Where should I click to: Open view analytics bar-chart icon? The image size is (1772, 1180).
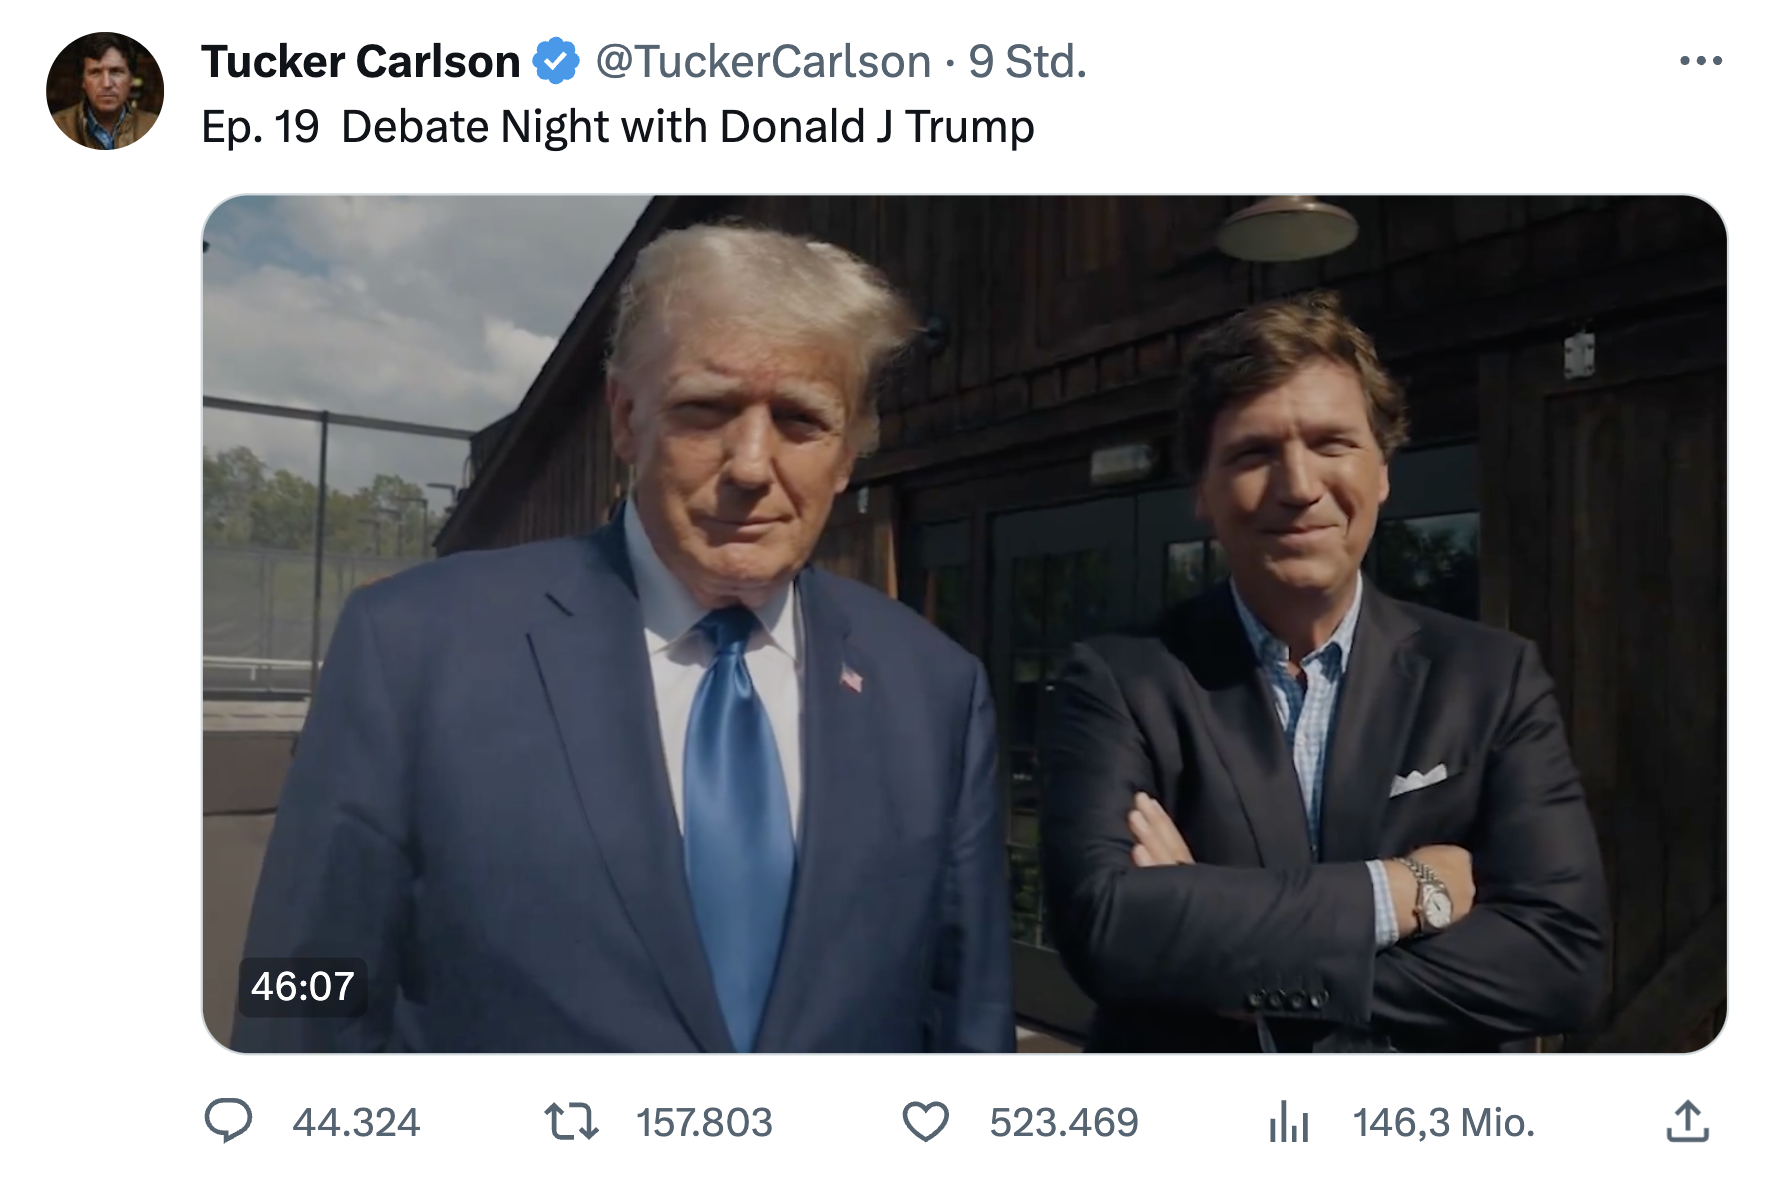click(1289, 1121)
